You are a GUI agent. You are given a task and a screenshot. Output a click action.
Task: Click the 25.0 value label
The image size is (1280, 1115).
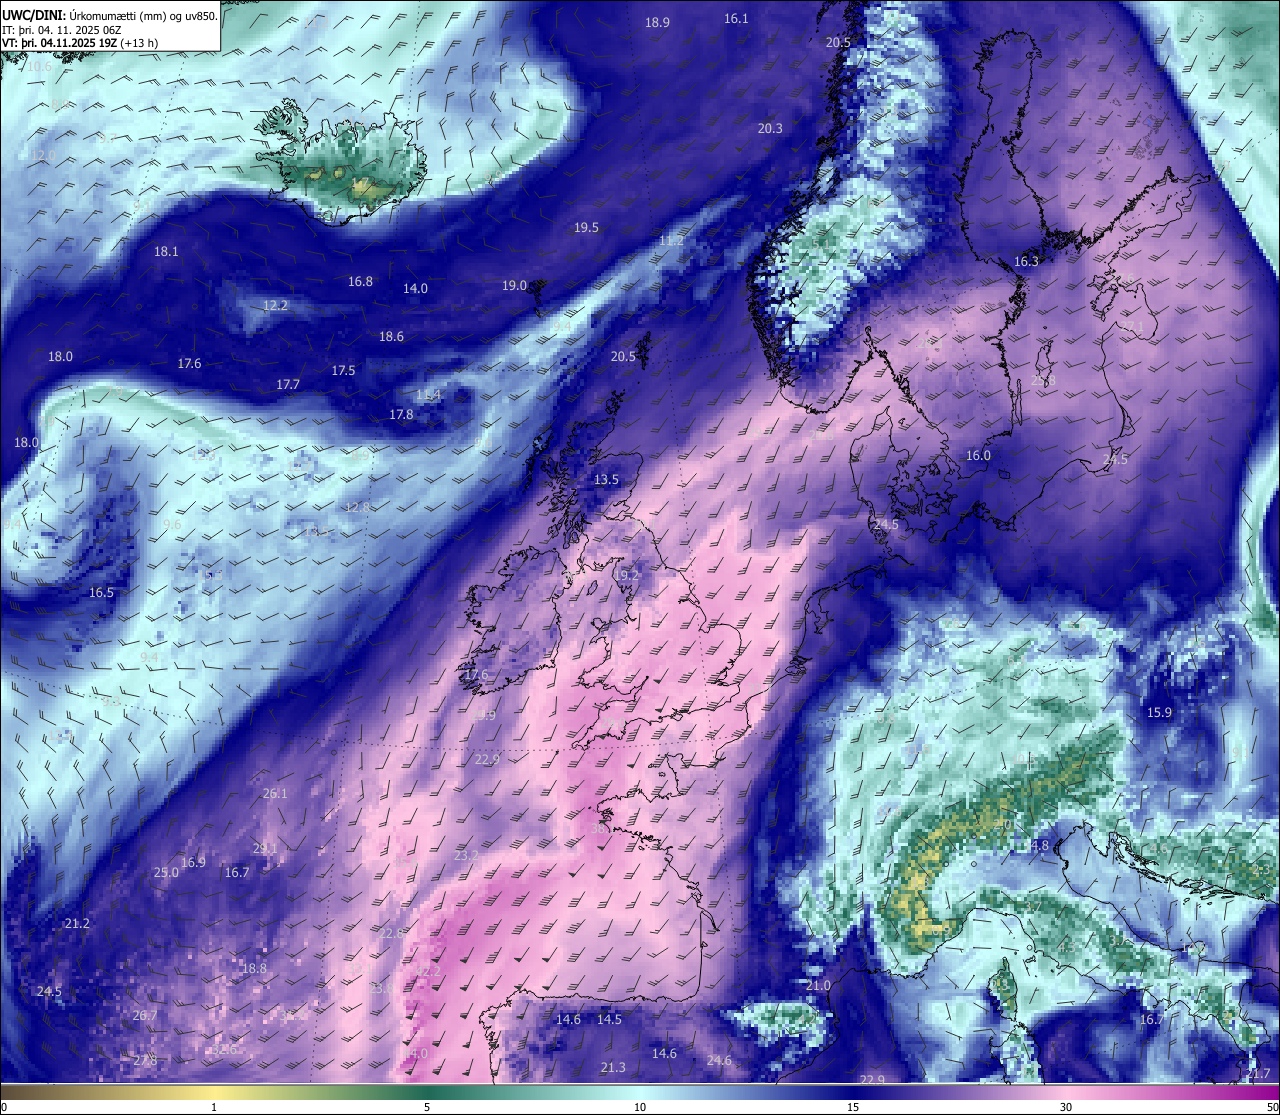165,873
